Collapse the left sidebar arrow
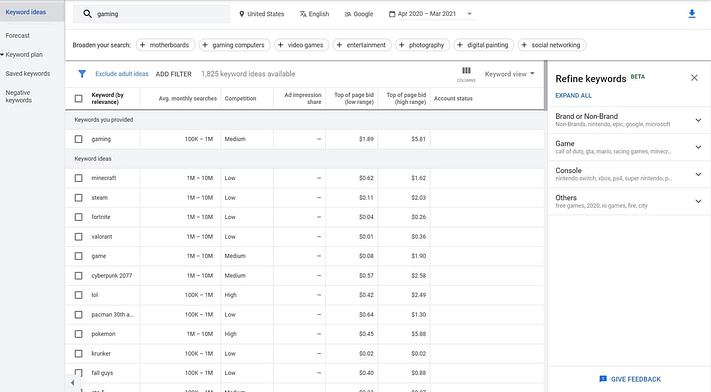Image resolution: width=711 pixels, height=392 pixels. point(73,383)
